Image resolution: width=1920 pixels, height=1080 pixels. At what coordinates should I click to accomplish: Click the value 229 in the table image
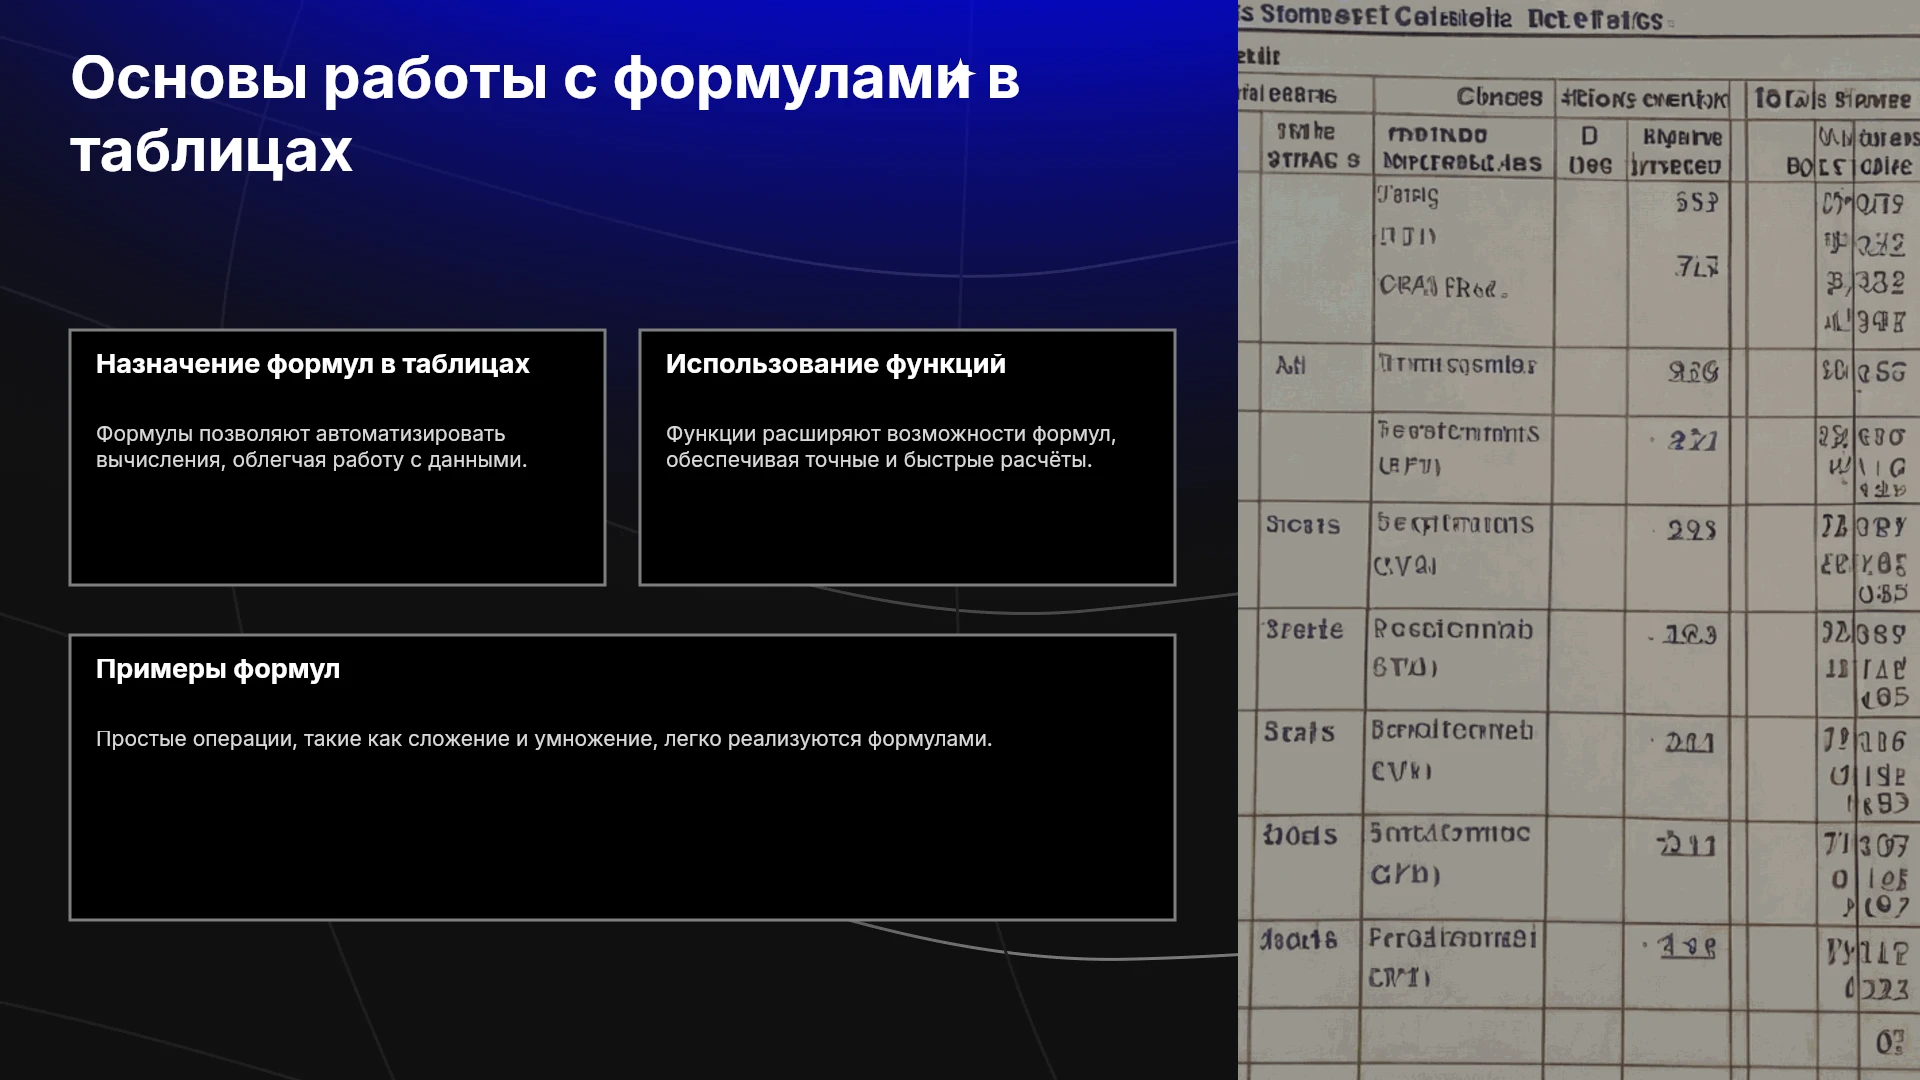(x=1691, y=530)
